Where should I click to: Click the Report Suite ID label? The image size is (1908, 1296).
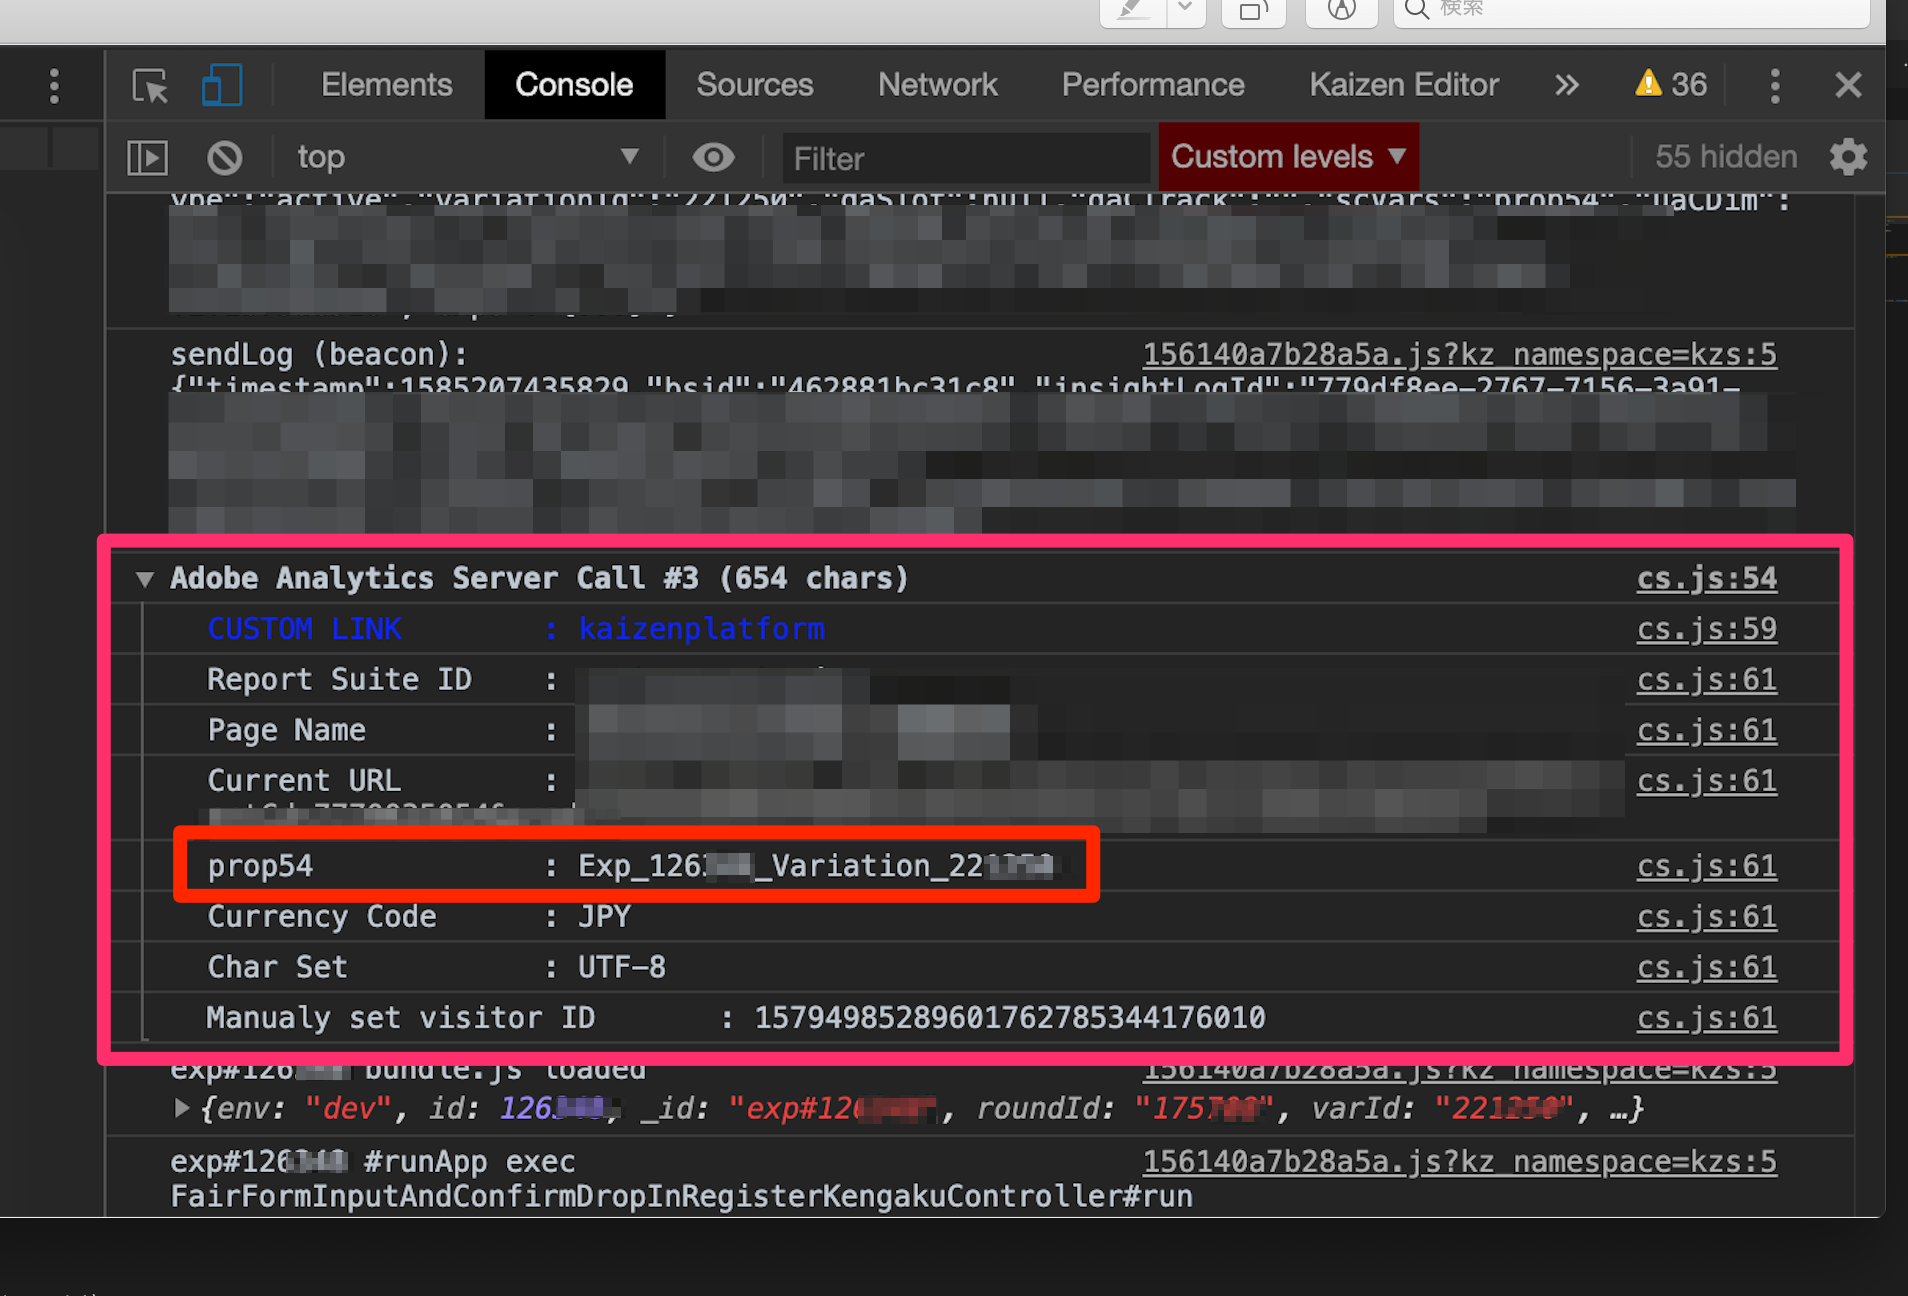click(x=339, y=680)
